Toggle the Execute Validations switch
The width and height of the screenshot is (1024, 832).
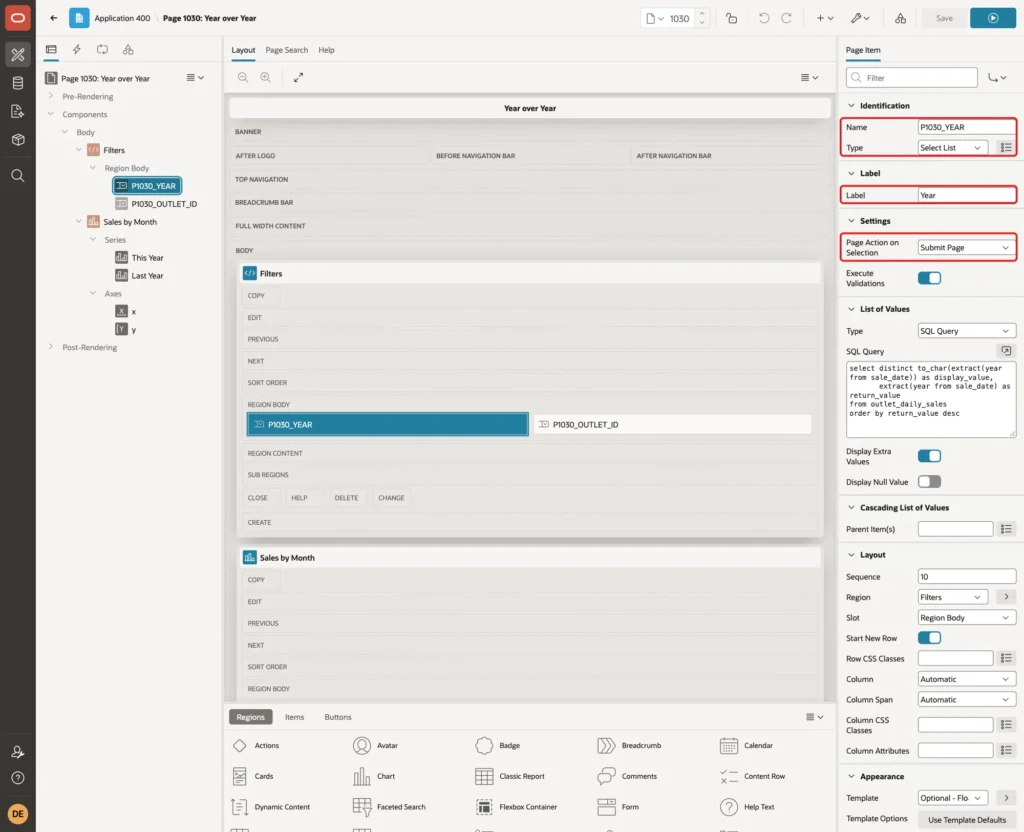pos(929,278)
